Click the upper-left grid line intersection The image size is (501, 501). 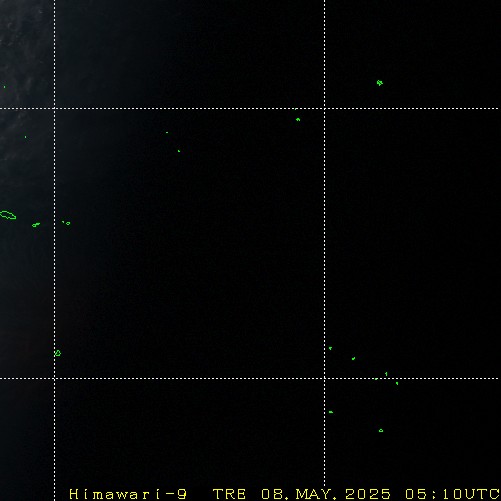click(55, 108)
